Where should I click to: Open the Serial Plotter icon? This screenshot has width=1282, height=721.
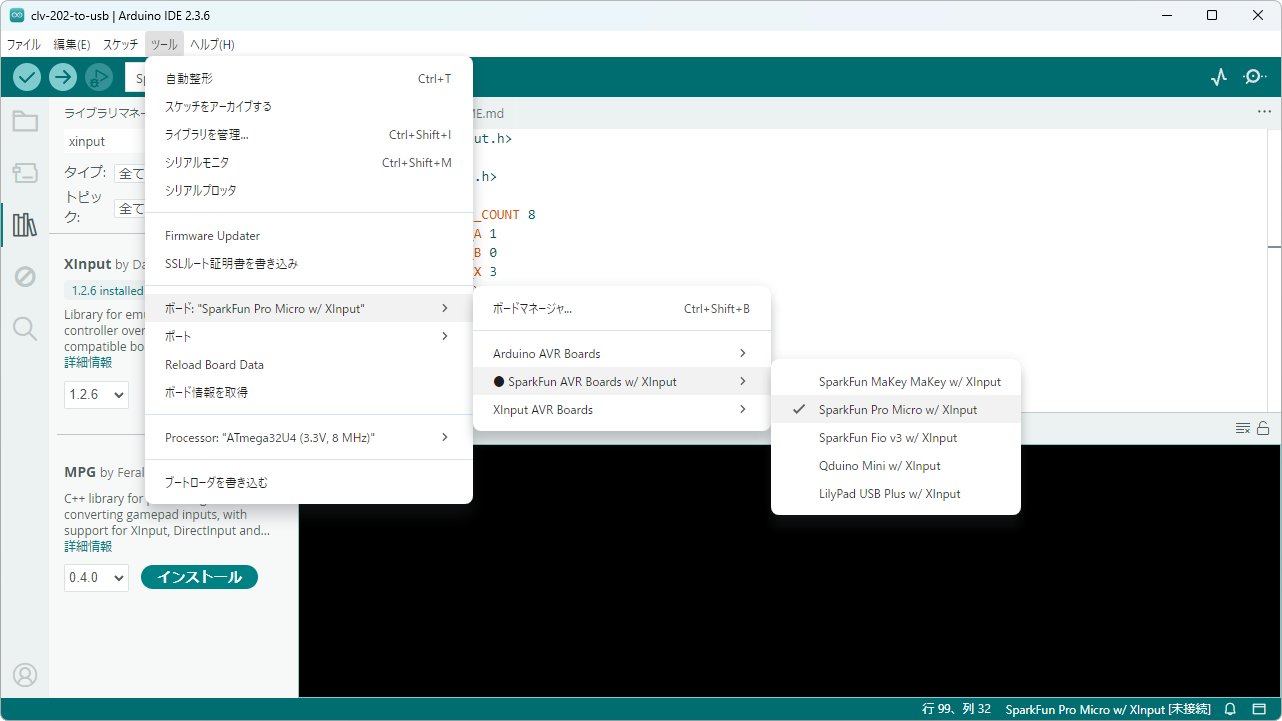[1218, 77]
